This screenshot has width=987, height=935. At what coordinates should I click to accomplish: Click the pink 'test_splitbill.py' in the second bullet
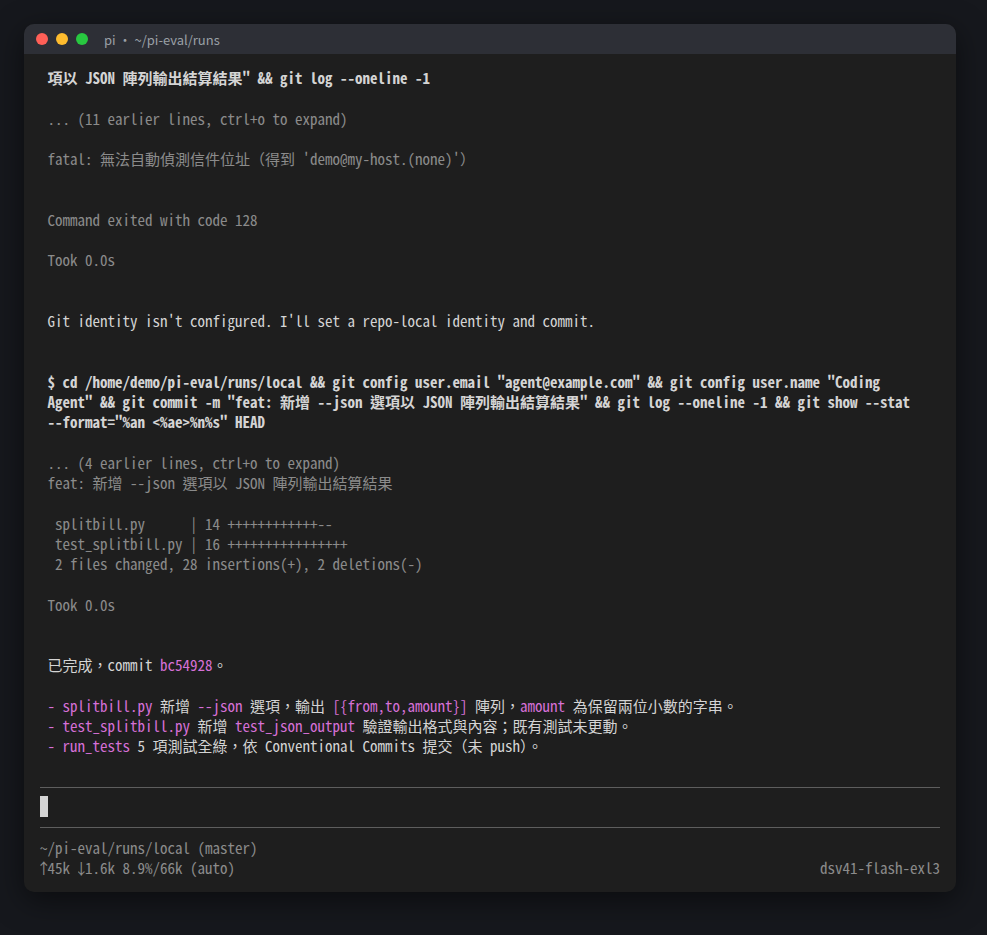tap(126, 727)
